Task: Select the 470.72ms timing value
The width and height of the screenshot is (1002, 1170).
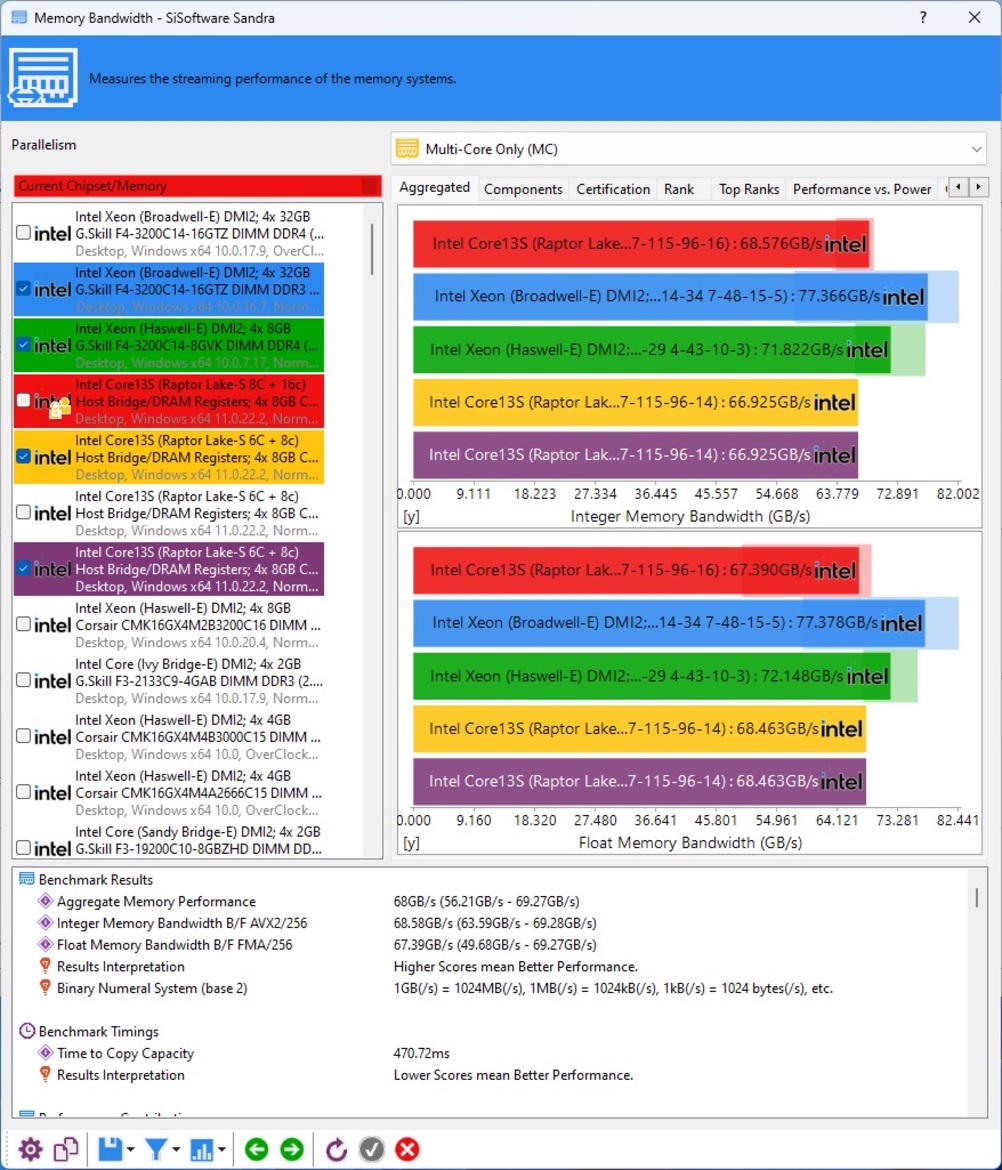Action: tap(422, 1053)
